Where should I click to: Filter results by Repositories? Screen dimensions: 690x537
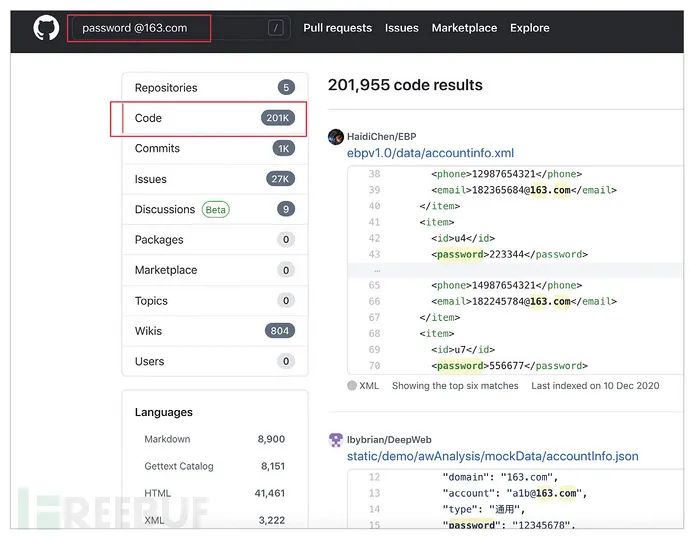pos(166,88)
